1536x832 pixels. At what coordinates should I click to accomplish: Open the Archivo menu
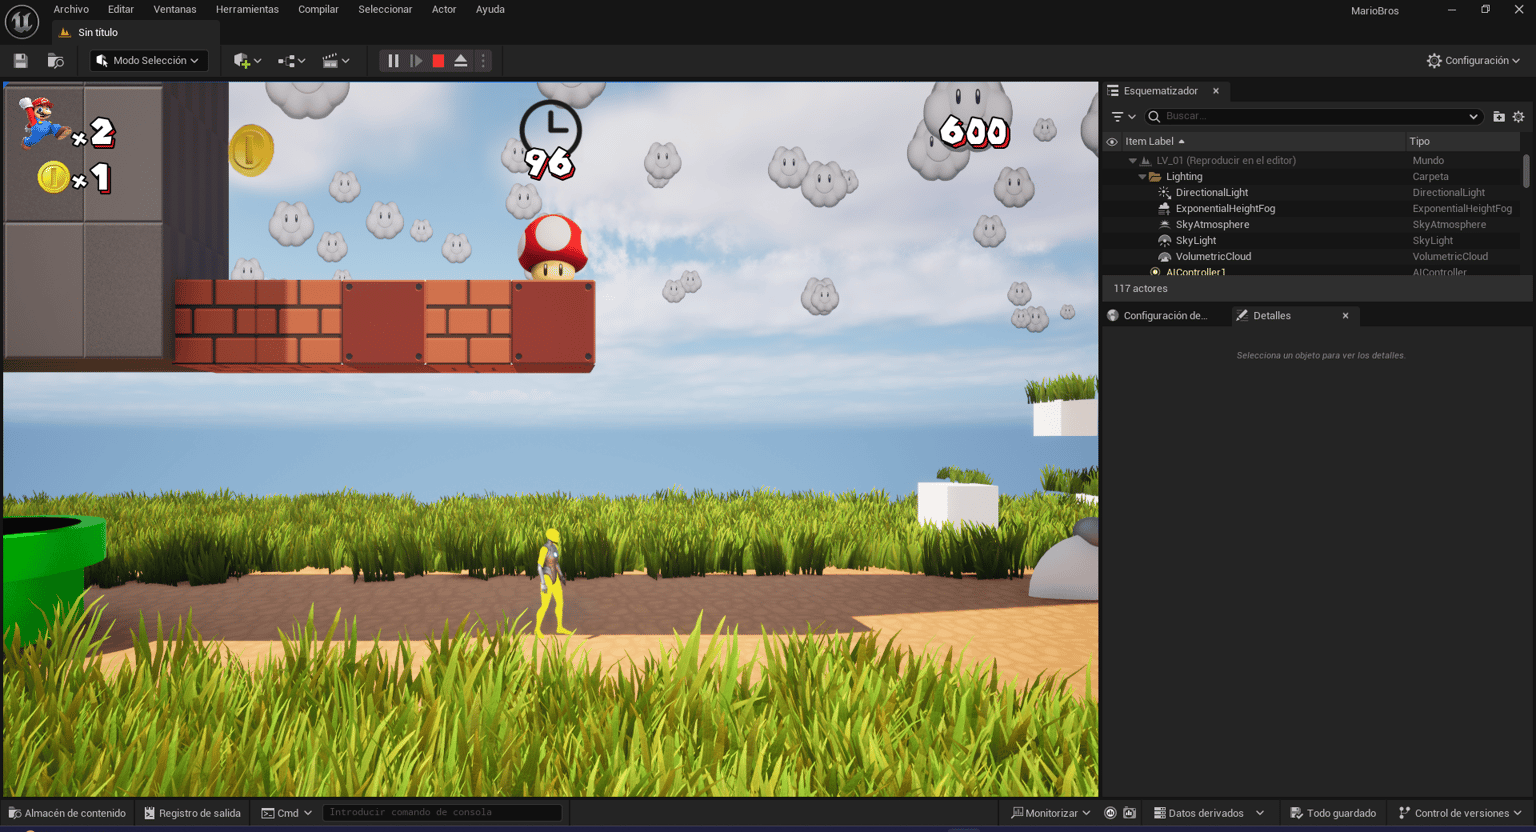[71, 9]
